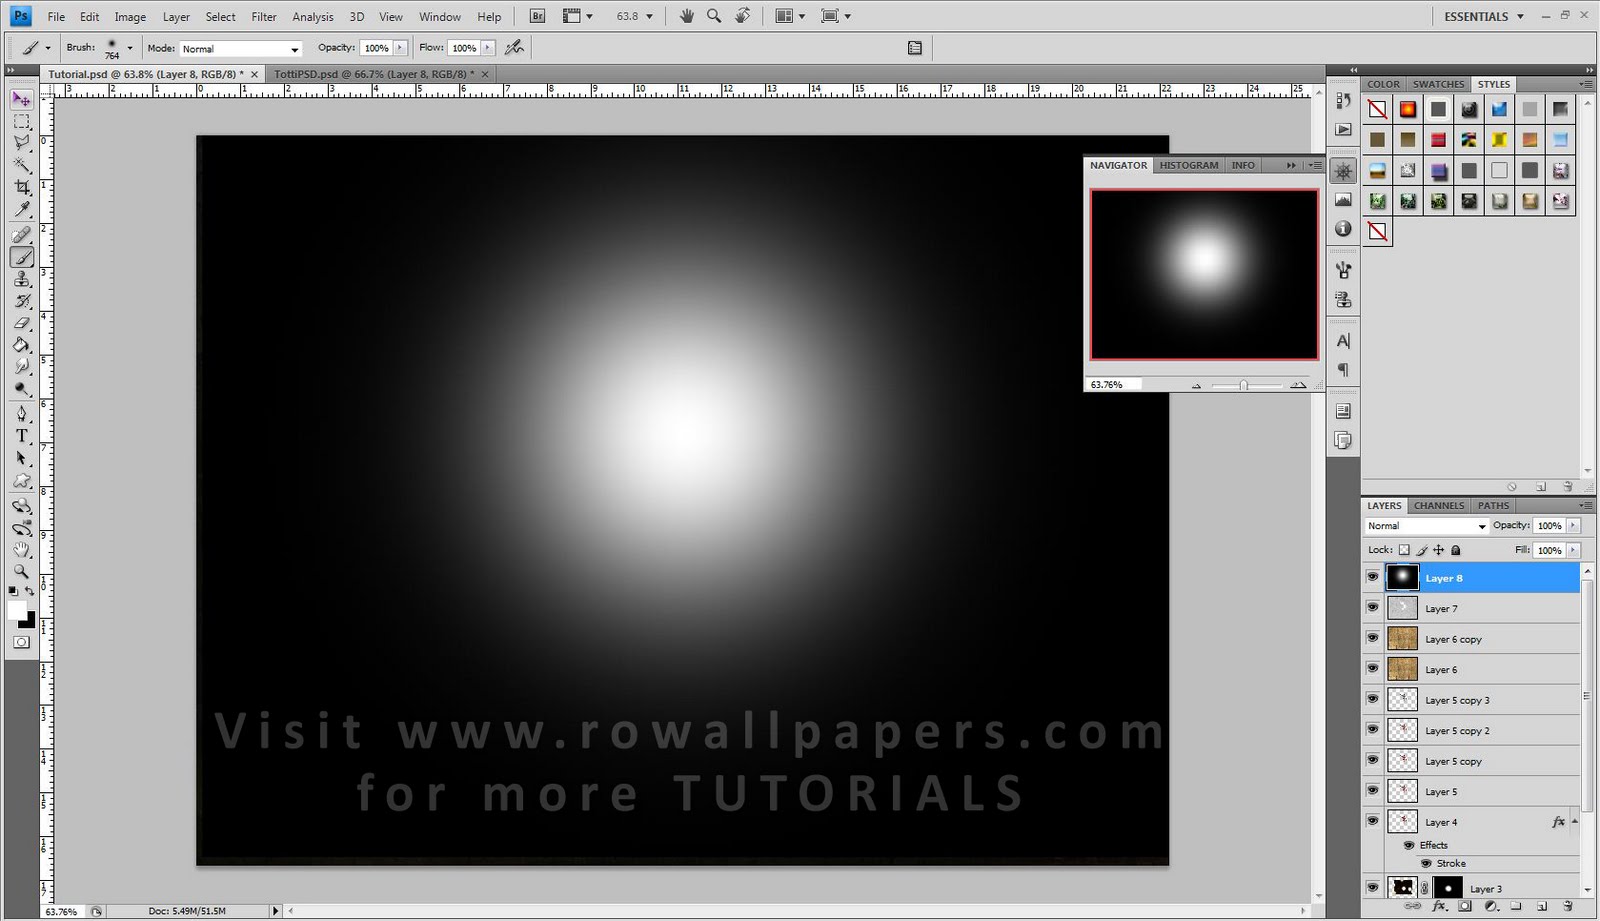Toggle visibility of Layer 6
The height and width of the screenshot is (921, 1600).
coord(1372,669)
